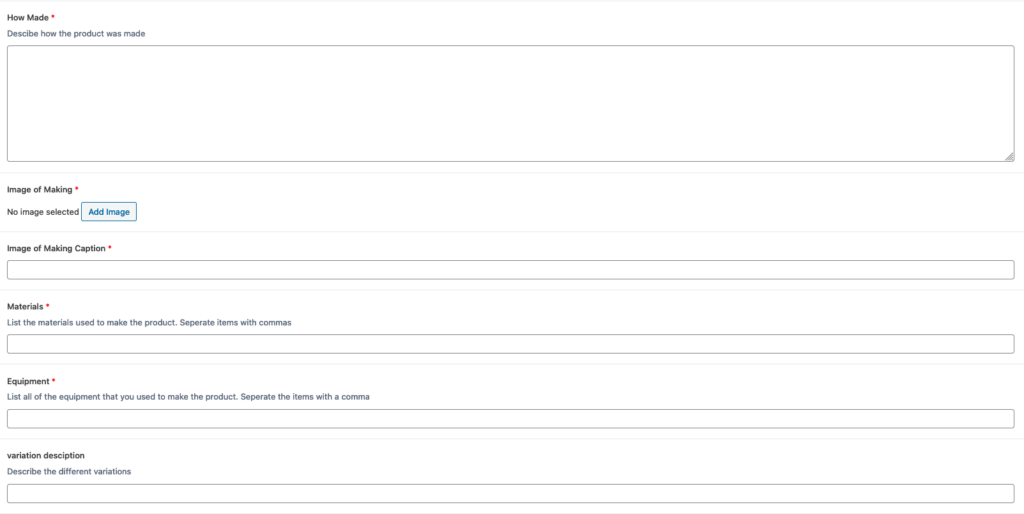The height and width of the screenshot is (514, 1024).
Task: Click the "How Made" field label
Action: tap(27, 17)
